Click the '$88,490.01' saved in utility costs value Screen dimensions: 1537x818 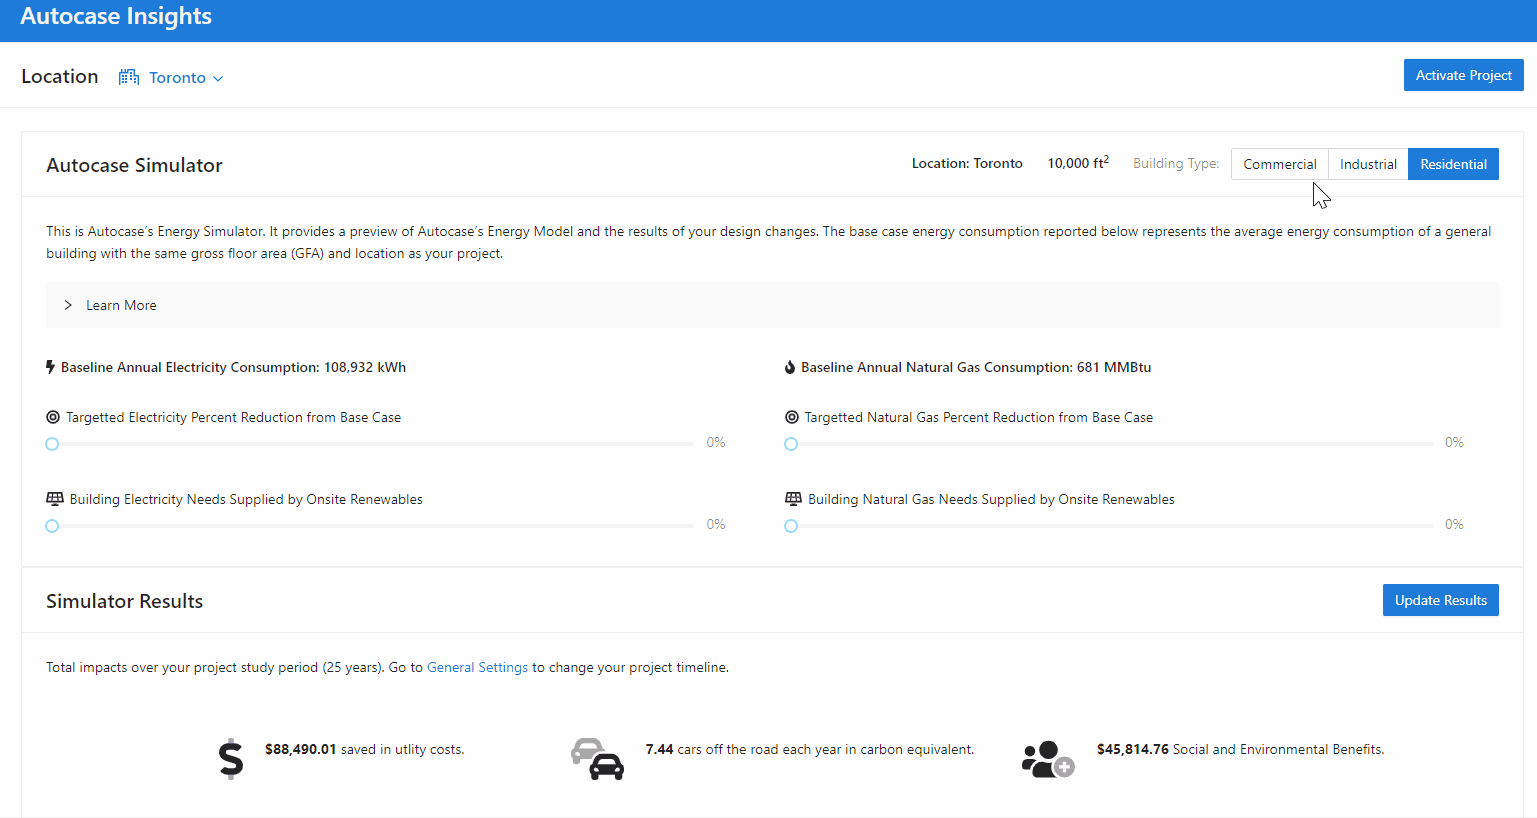[x=300, y=749]
